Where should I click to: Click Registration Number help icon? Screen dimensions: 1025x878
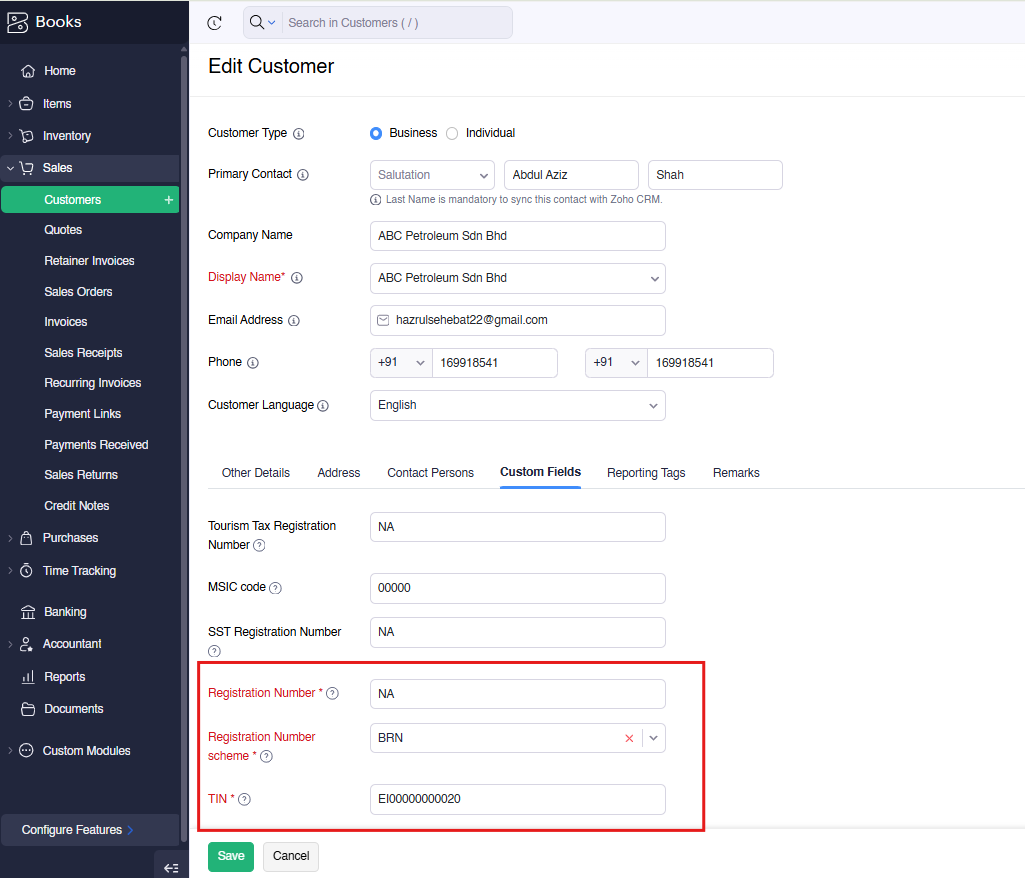[333, 694]
